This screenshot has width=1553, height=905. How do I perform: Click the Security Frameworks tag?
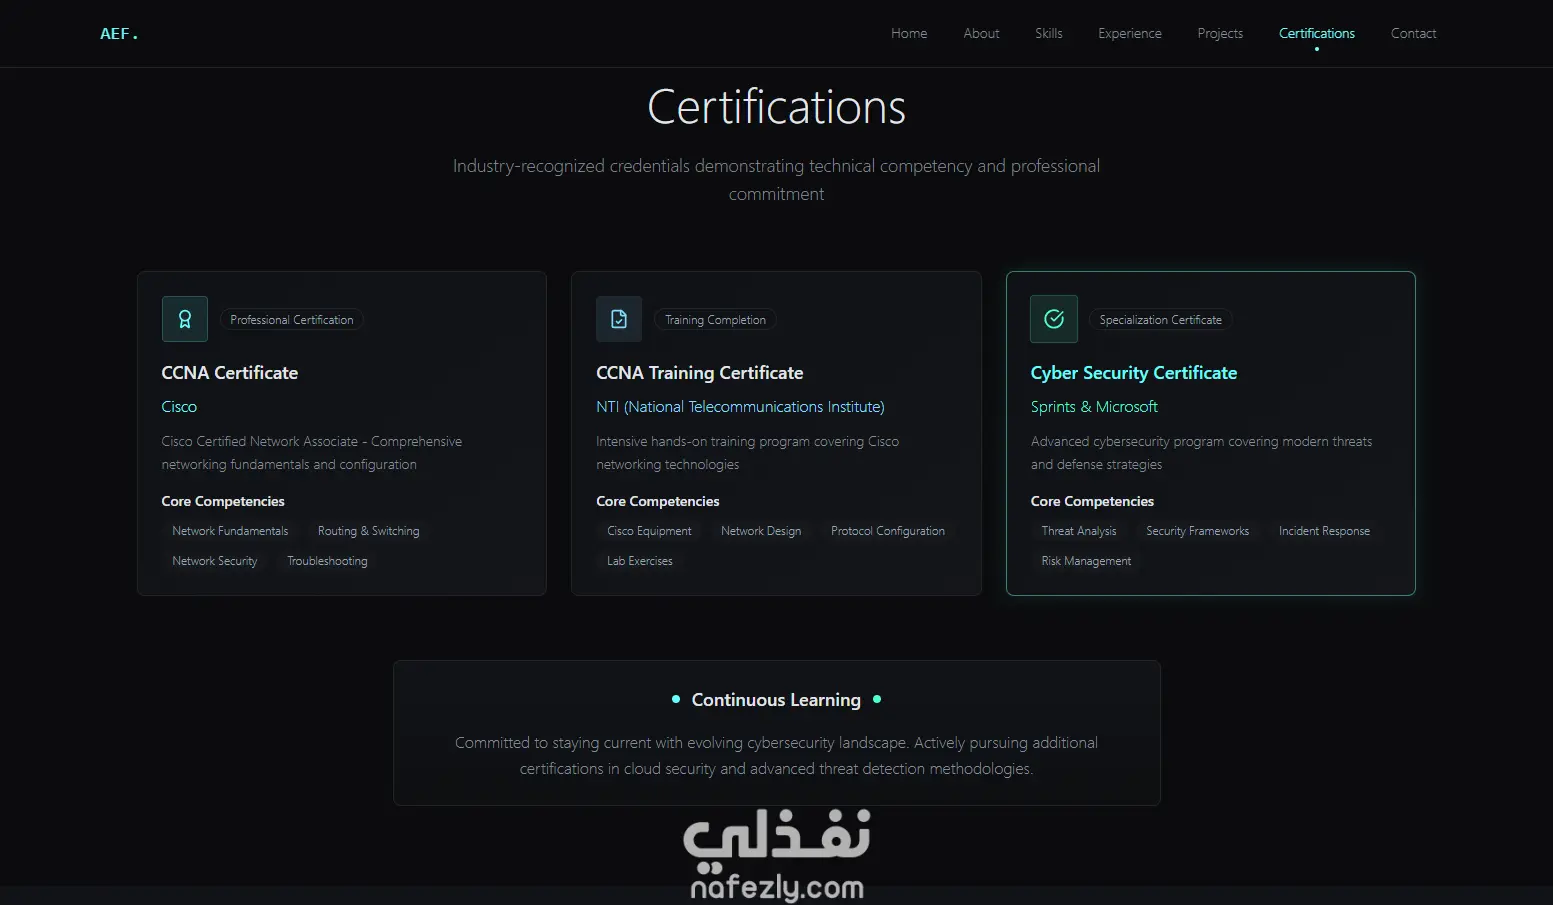coord(1198,531)
